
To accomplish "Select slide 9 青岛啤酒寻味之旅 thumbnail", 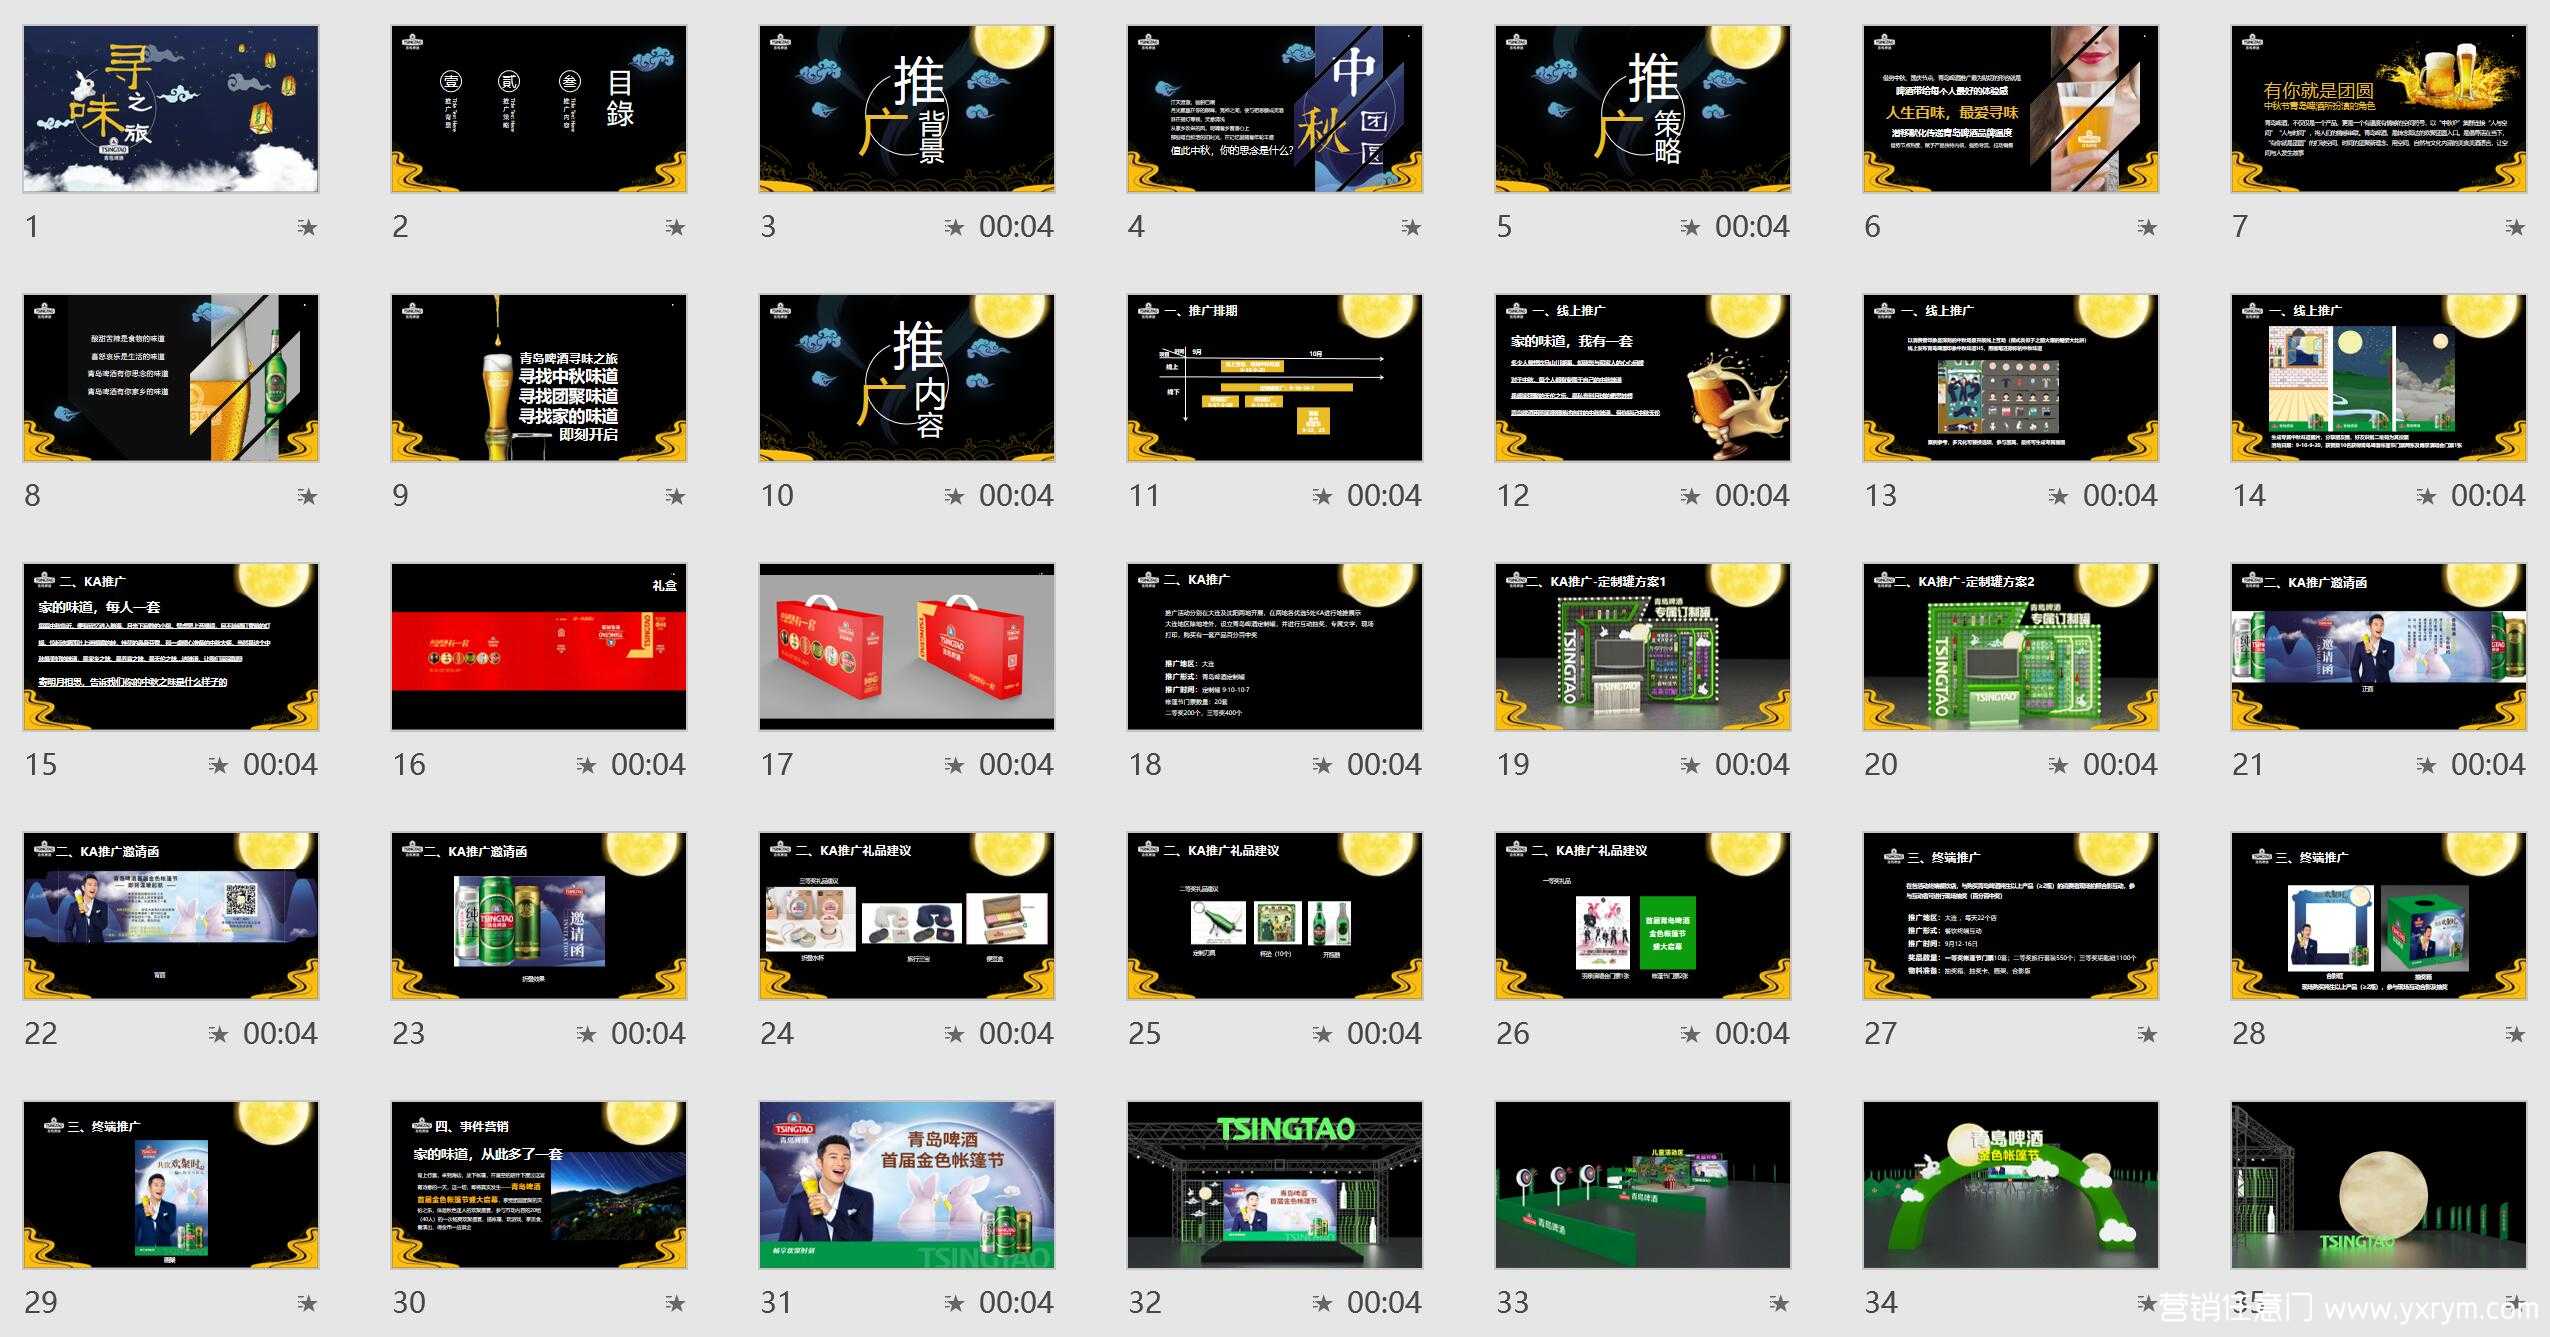I will pos(539,378).
